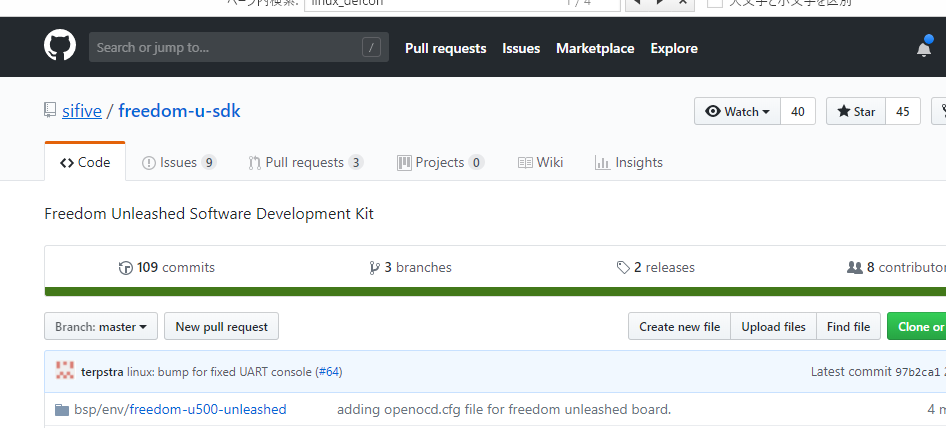The height and width of the screenshot is (428, 946).
Task: Open the GitHub Octocat home logo
Action: 60,46
